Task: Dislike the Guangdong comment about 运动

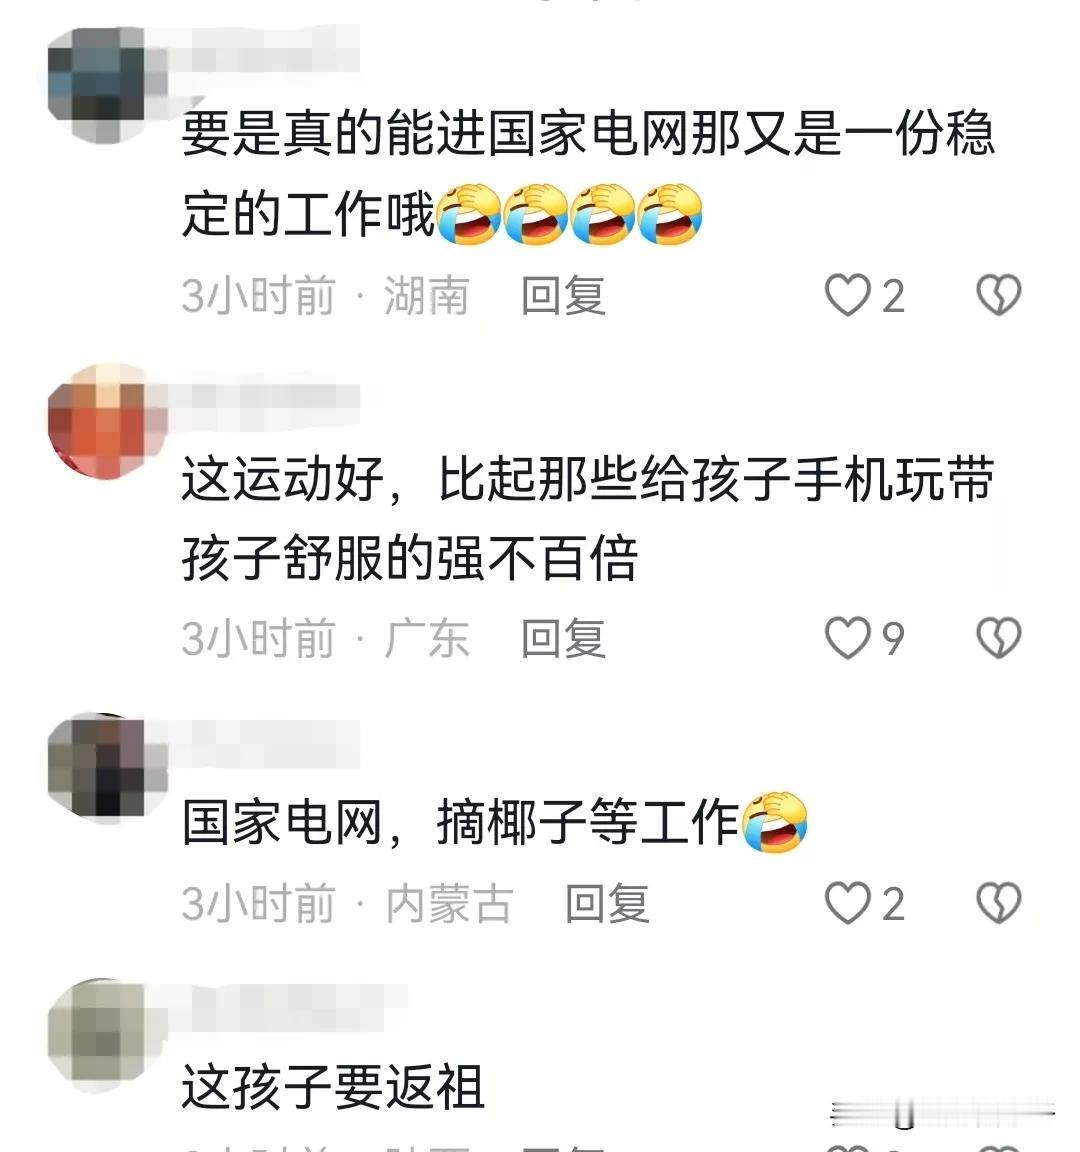Action: (x=998, y=638)
